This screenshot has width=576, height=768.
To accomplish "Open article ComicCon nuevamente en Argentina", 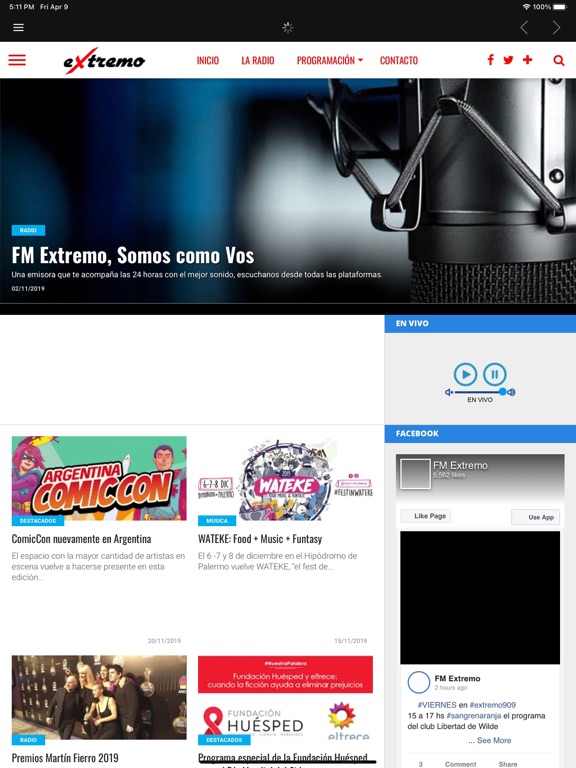I will pyautogui.click(x=81, y=539).
